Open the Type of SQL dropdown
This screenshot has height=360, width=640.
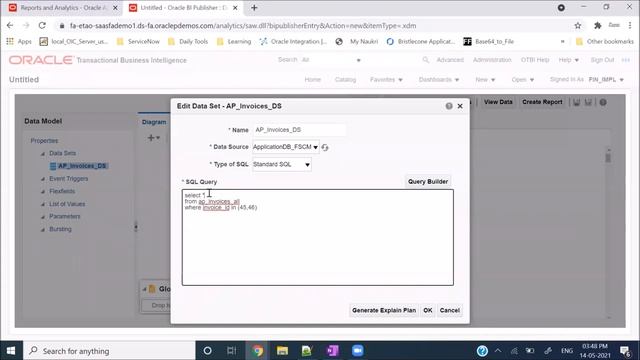tap(282, 164)
